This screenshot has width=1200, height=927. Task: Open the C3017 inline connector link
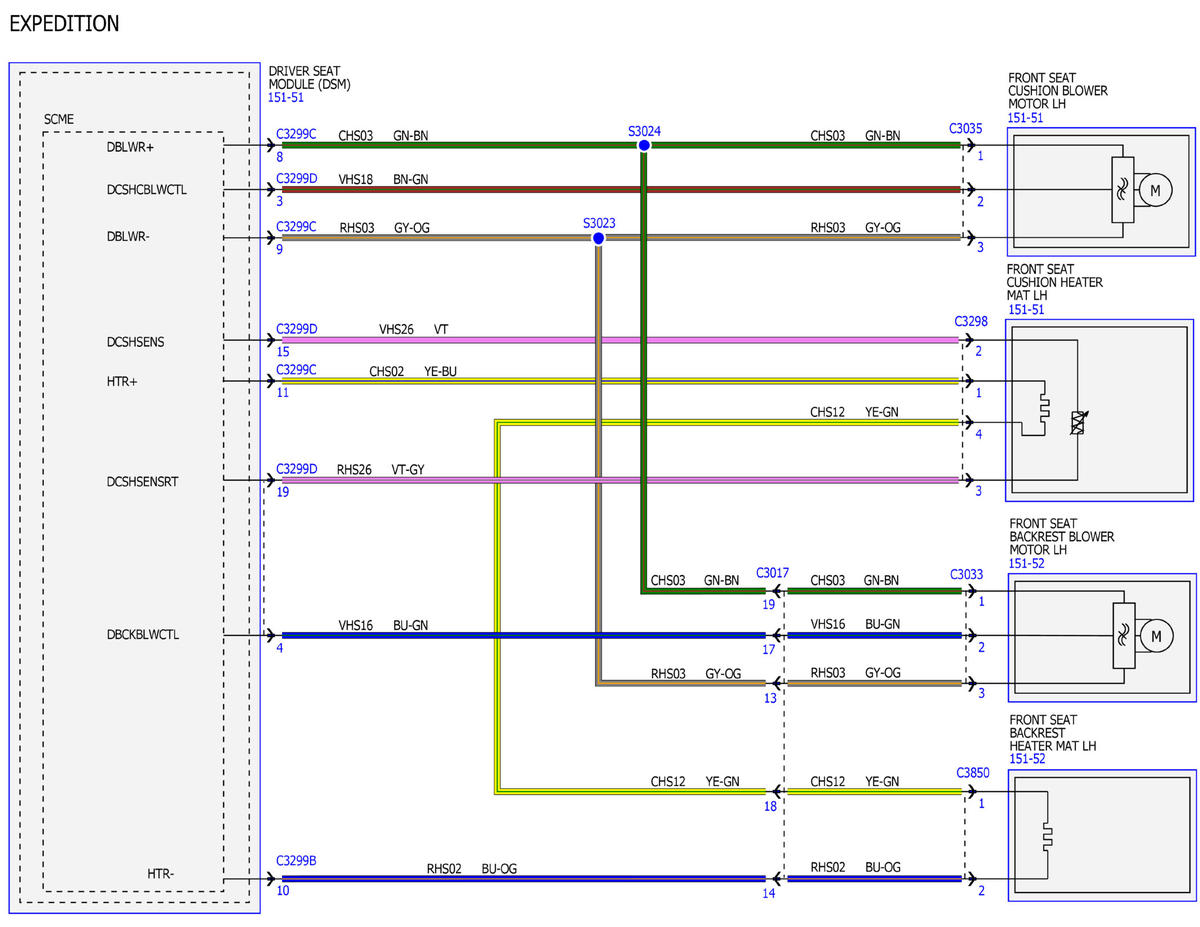pos(772,573)
